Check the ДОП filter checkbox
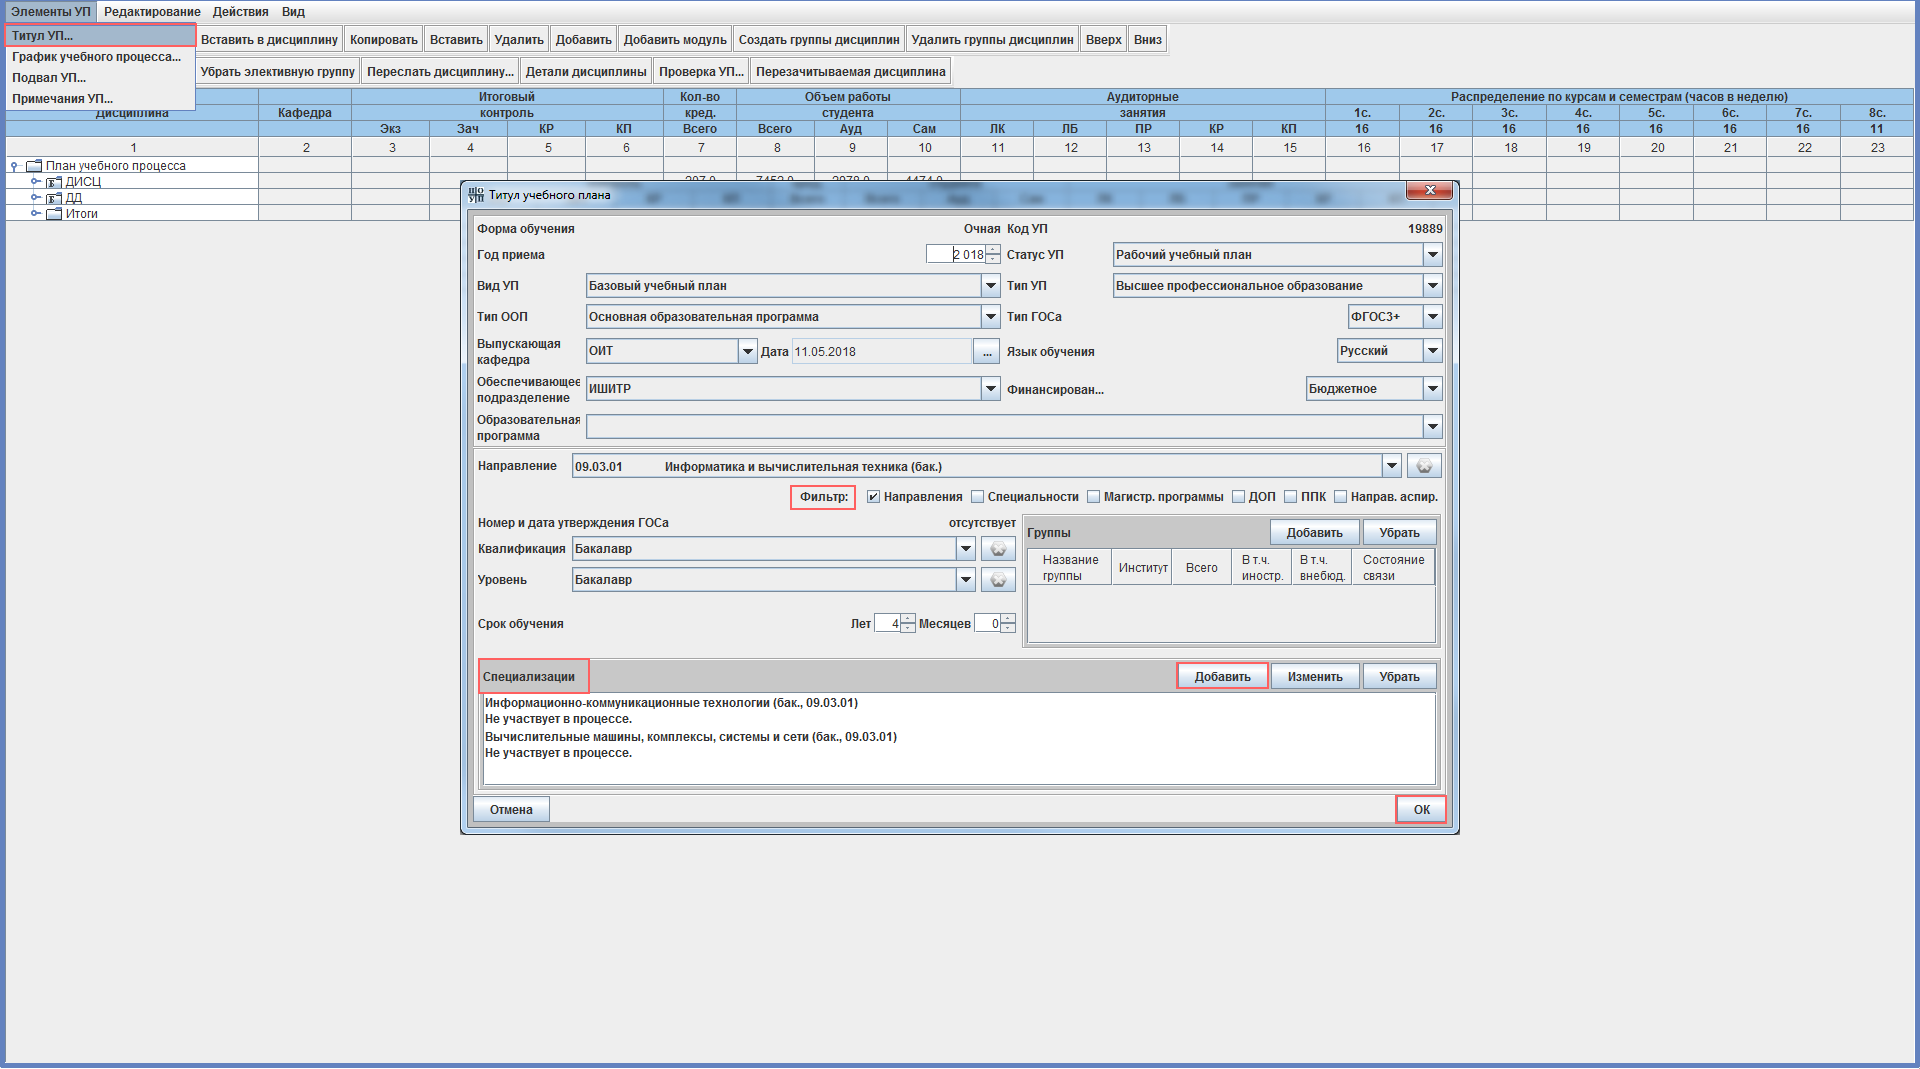This screenshot has height=1069, width=1920. click(x=1238, y=497)
